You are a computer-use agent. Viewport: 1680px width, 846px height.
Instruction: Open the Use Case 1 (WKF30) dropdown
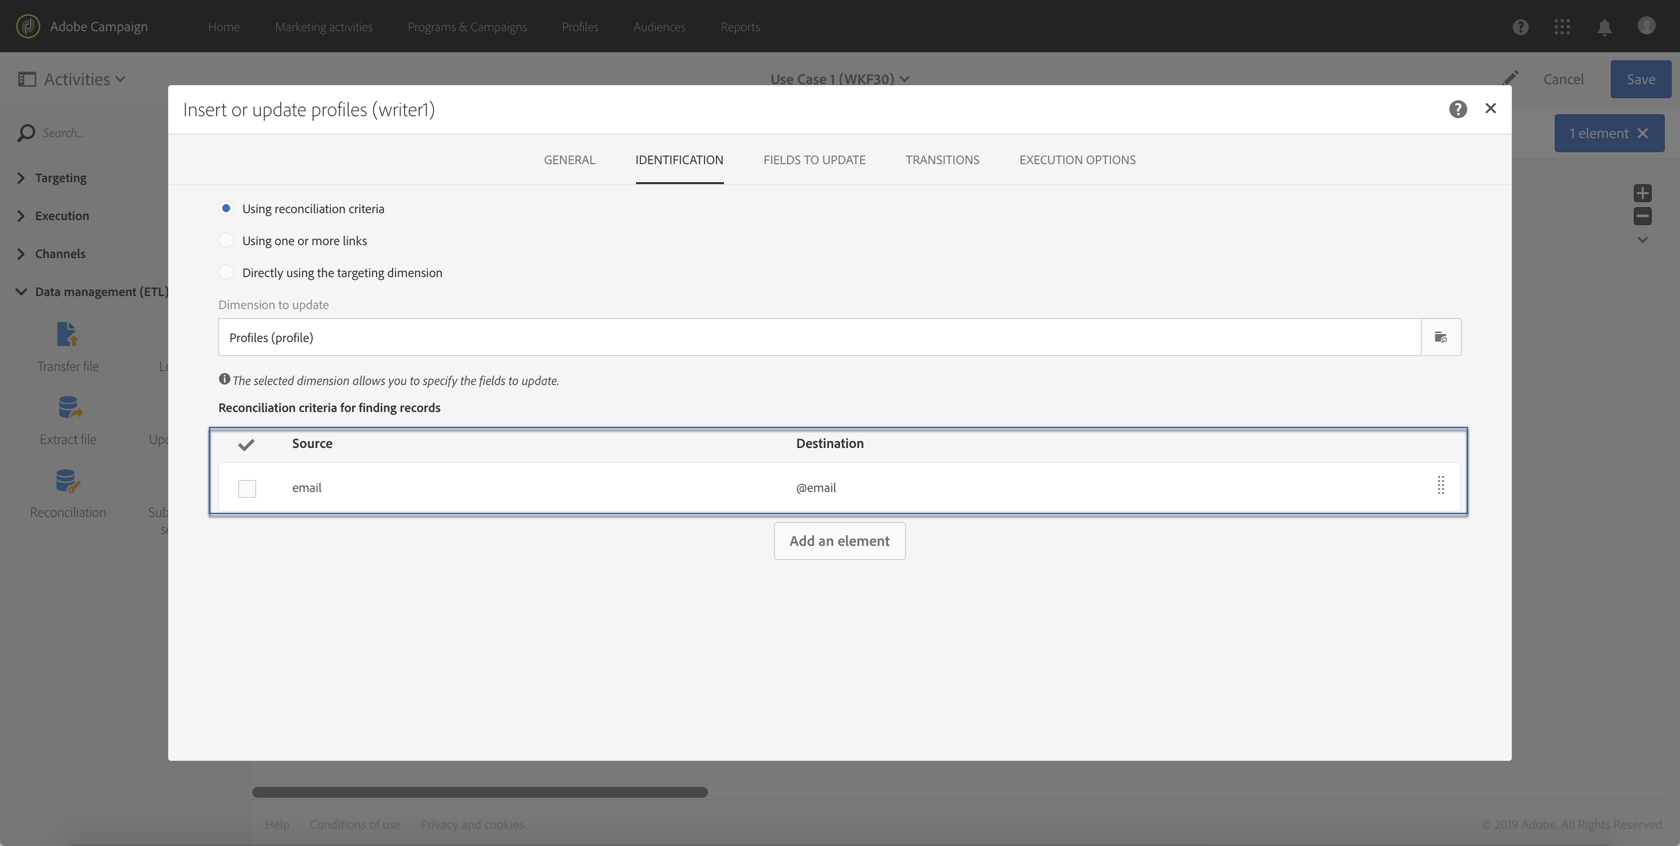[840, 78]
